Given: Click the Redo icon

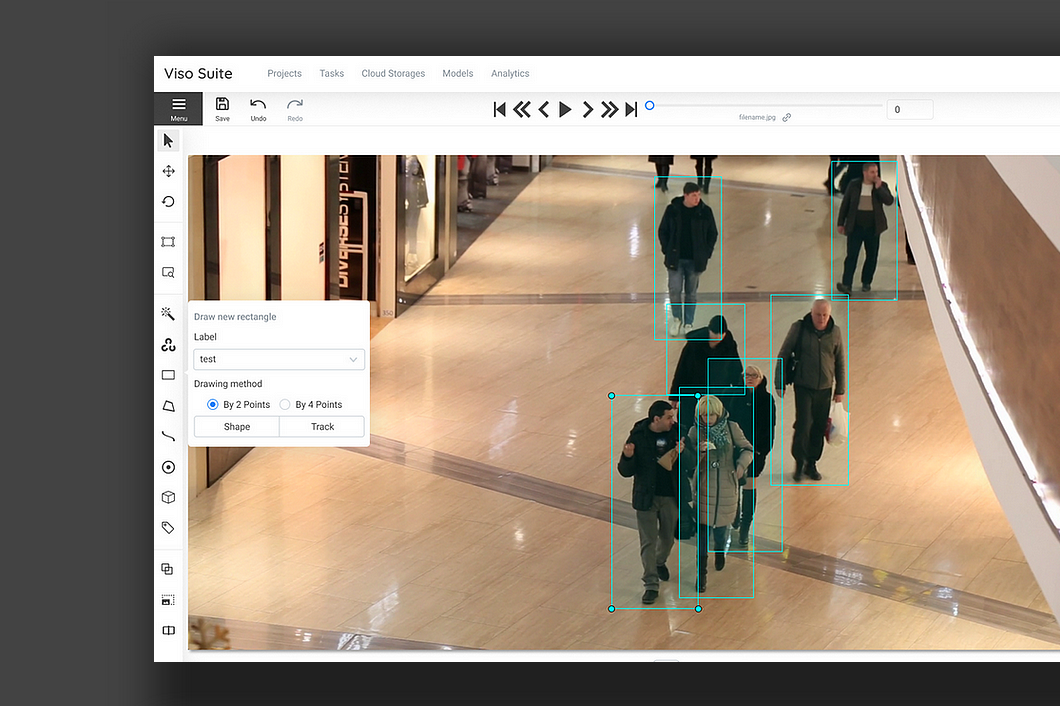Looking at the screenshot, I should (295, 108).
